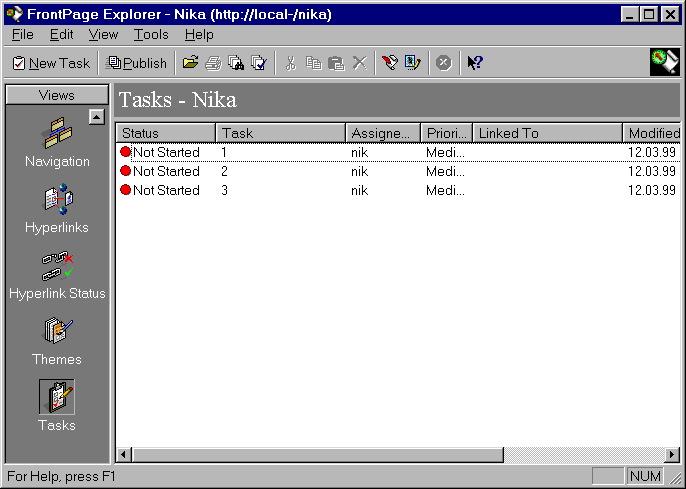Open the Edit menu
The image size is (686, 489).
pyautogui.click(x=61, y=35)
